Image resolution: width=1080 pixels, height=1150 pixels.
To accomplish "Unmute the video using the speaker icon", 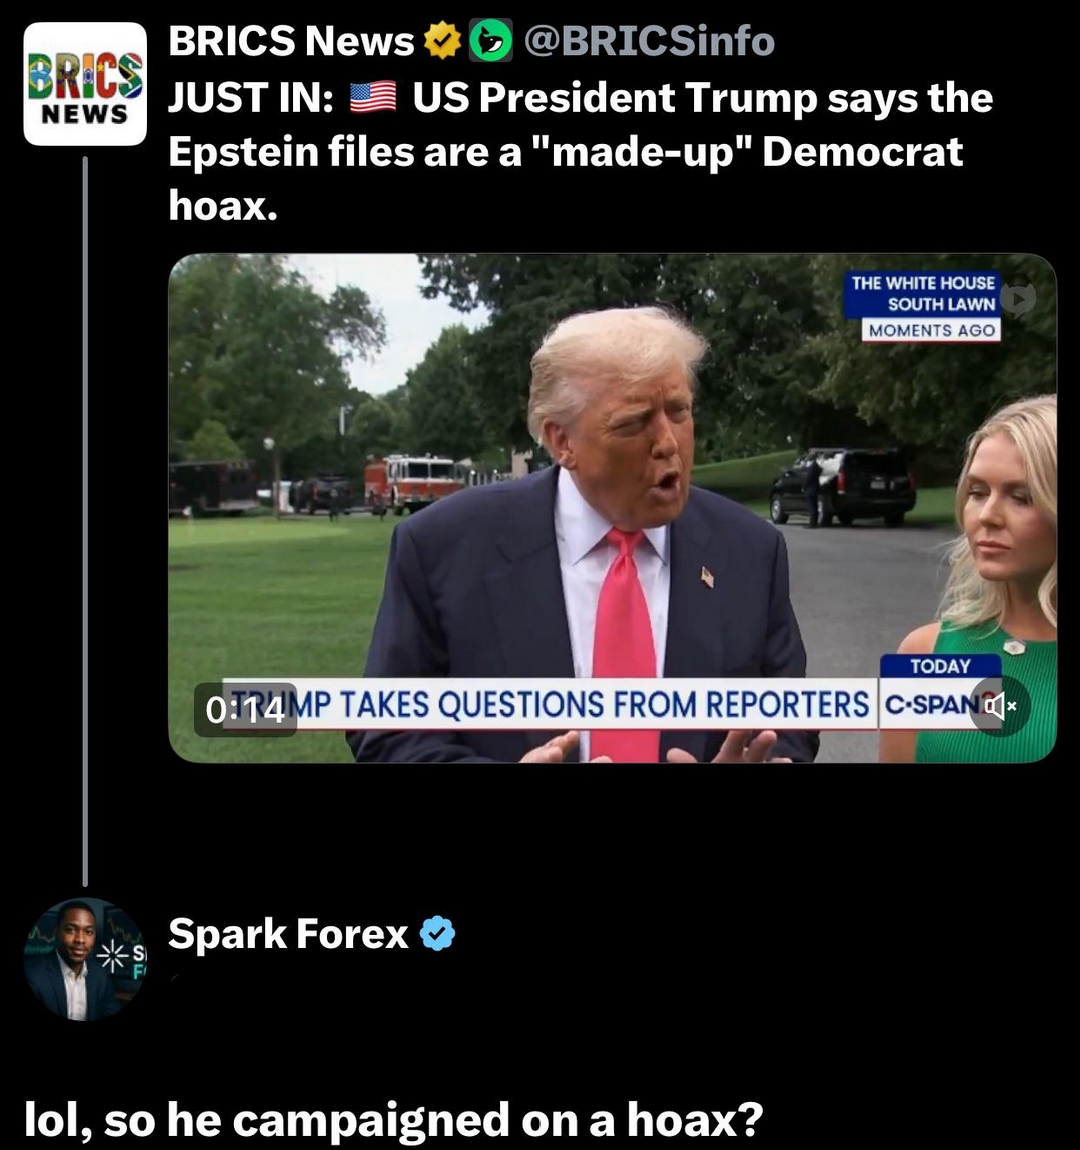I will tap(999, 706).
